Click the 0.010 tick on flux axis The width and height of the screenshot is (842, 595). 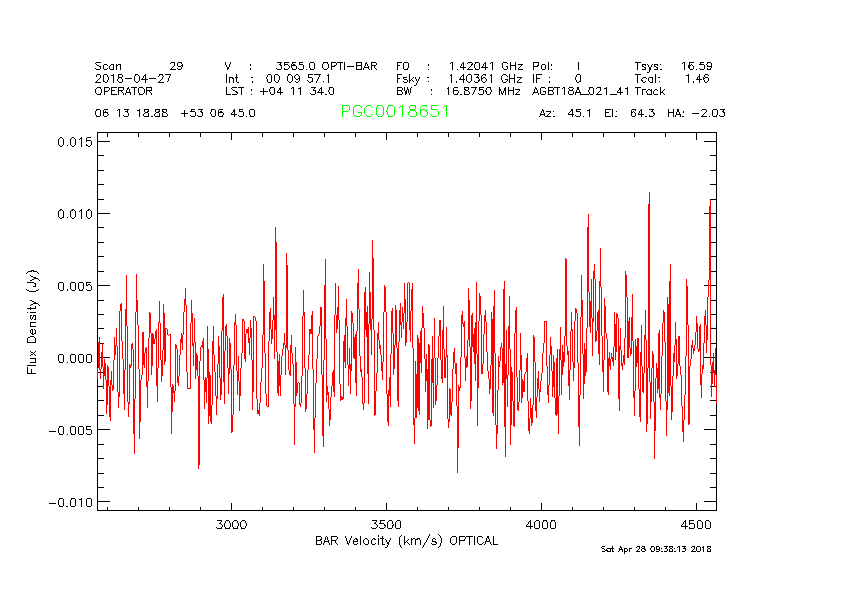coord(72,214)
